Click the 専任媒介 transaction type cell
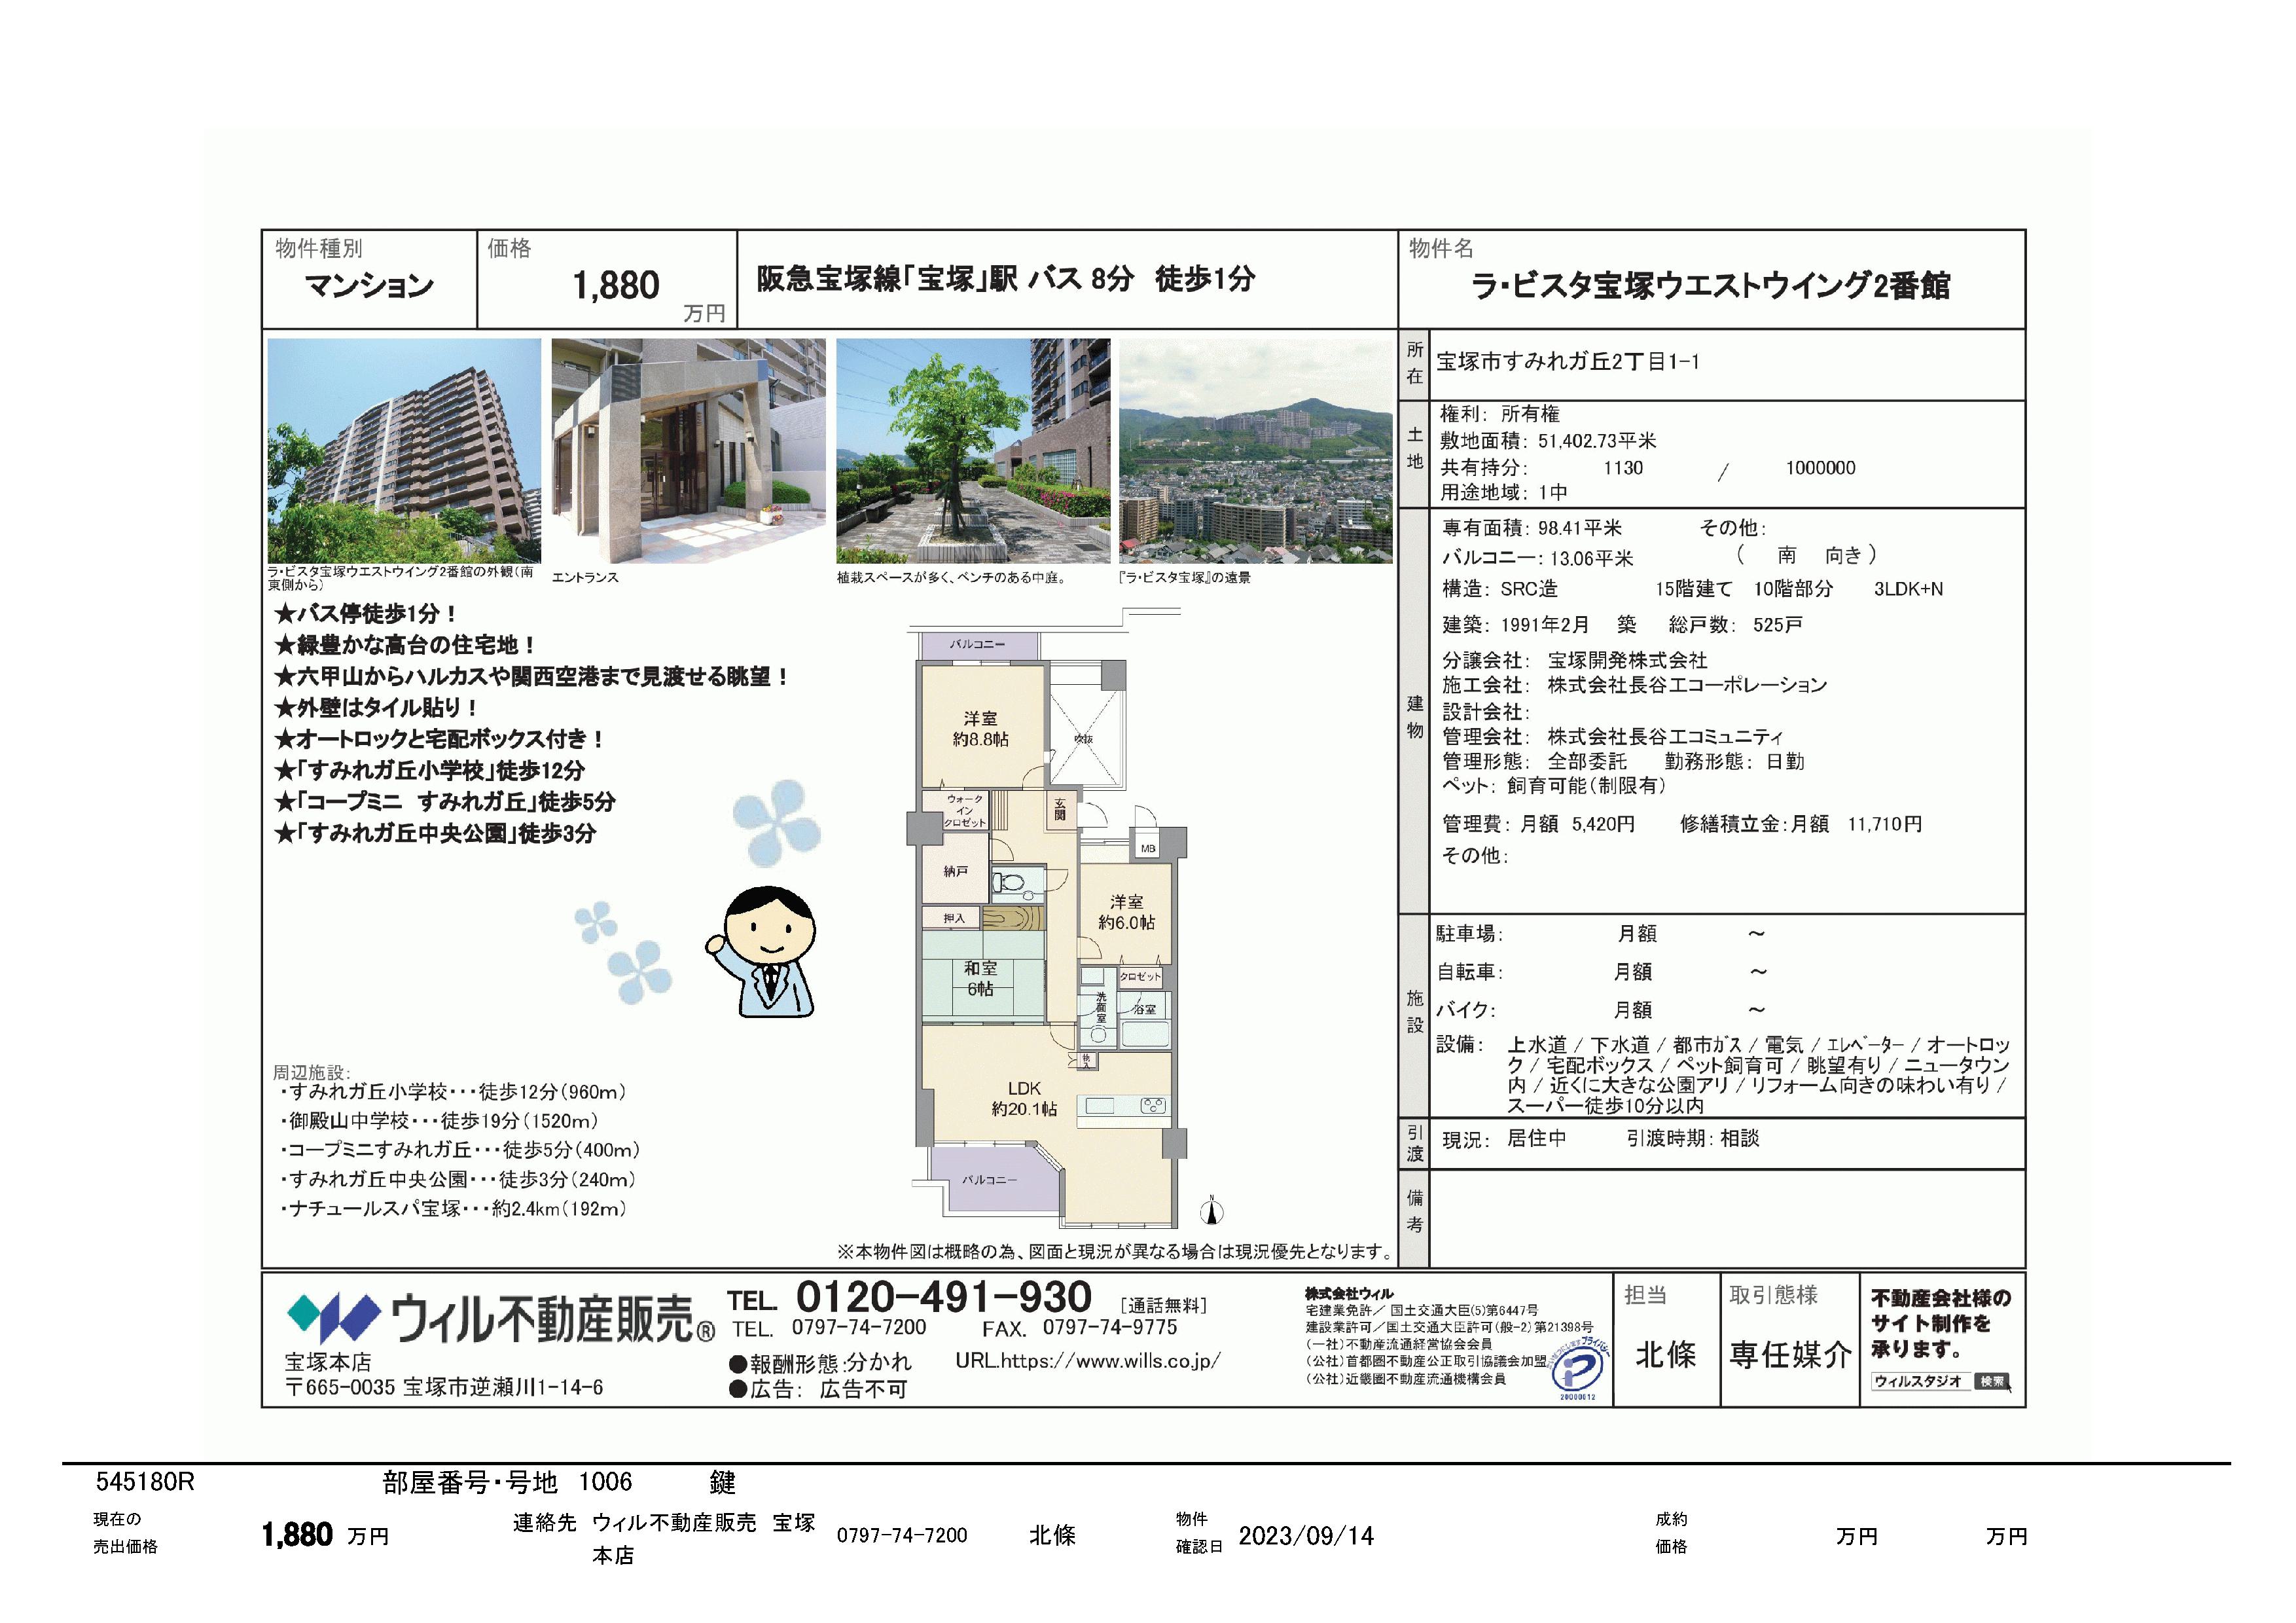The width and height of the screenshot is (2296, 1623). point(1790,1355)
